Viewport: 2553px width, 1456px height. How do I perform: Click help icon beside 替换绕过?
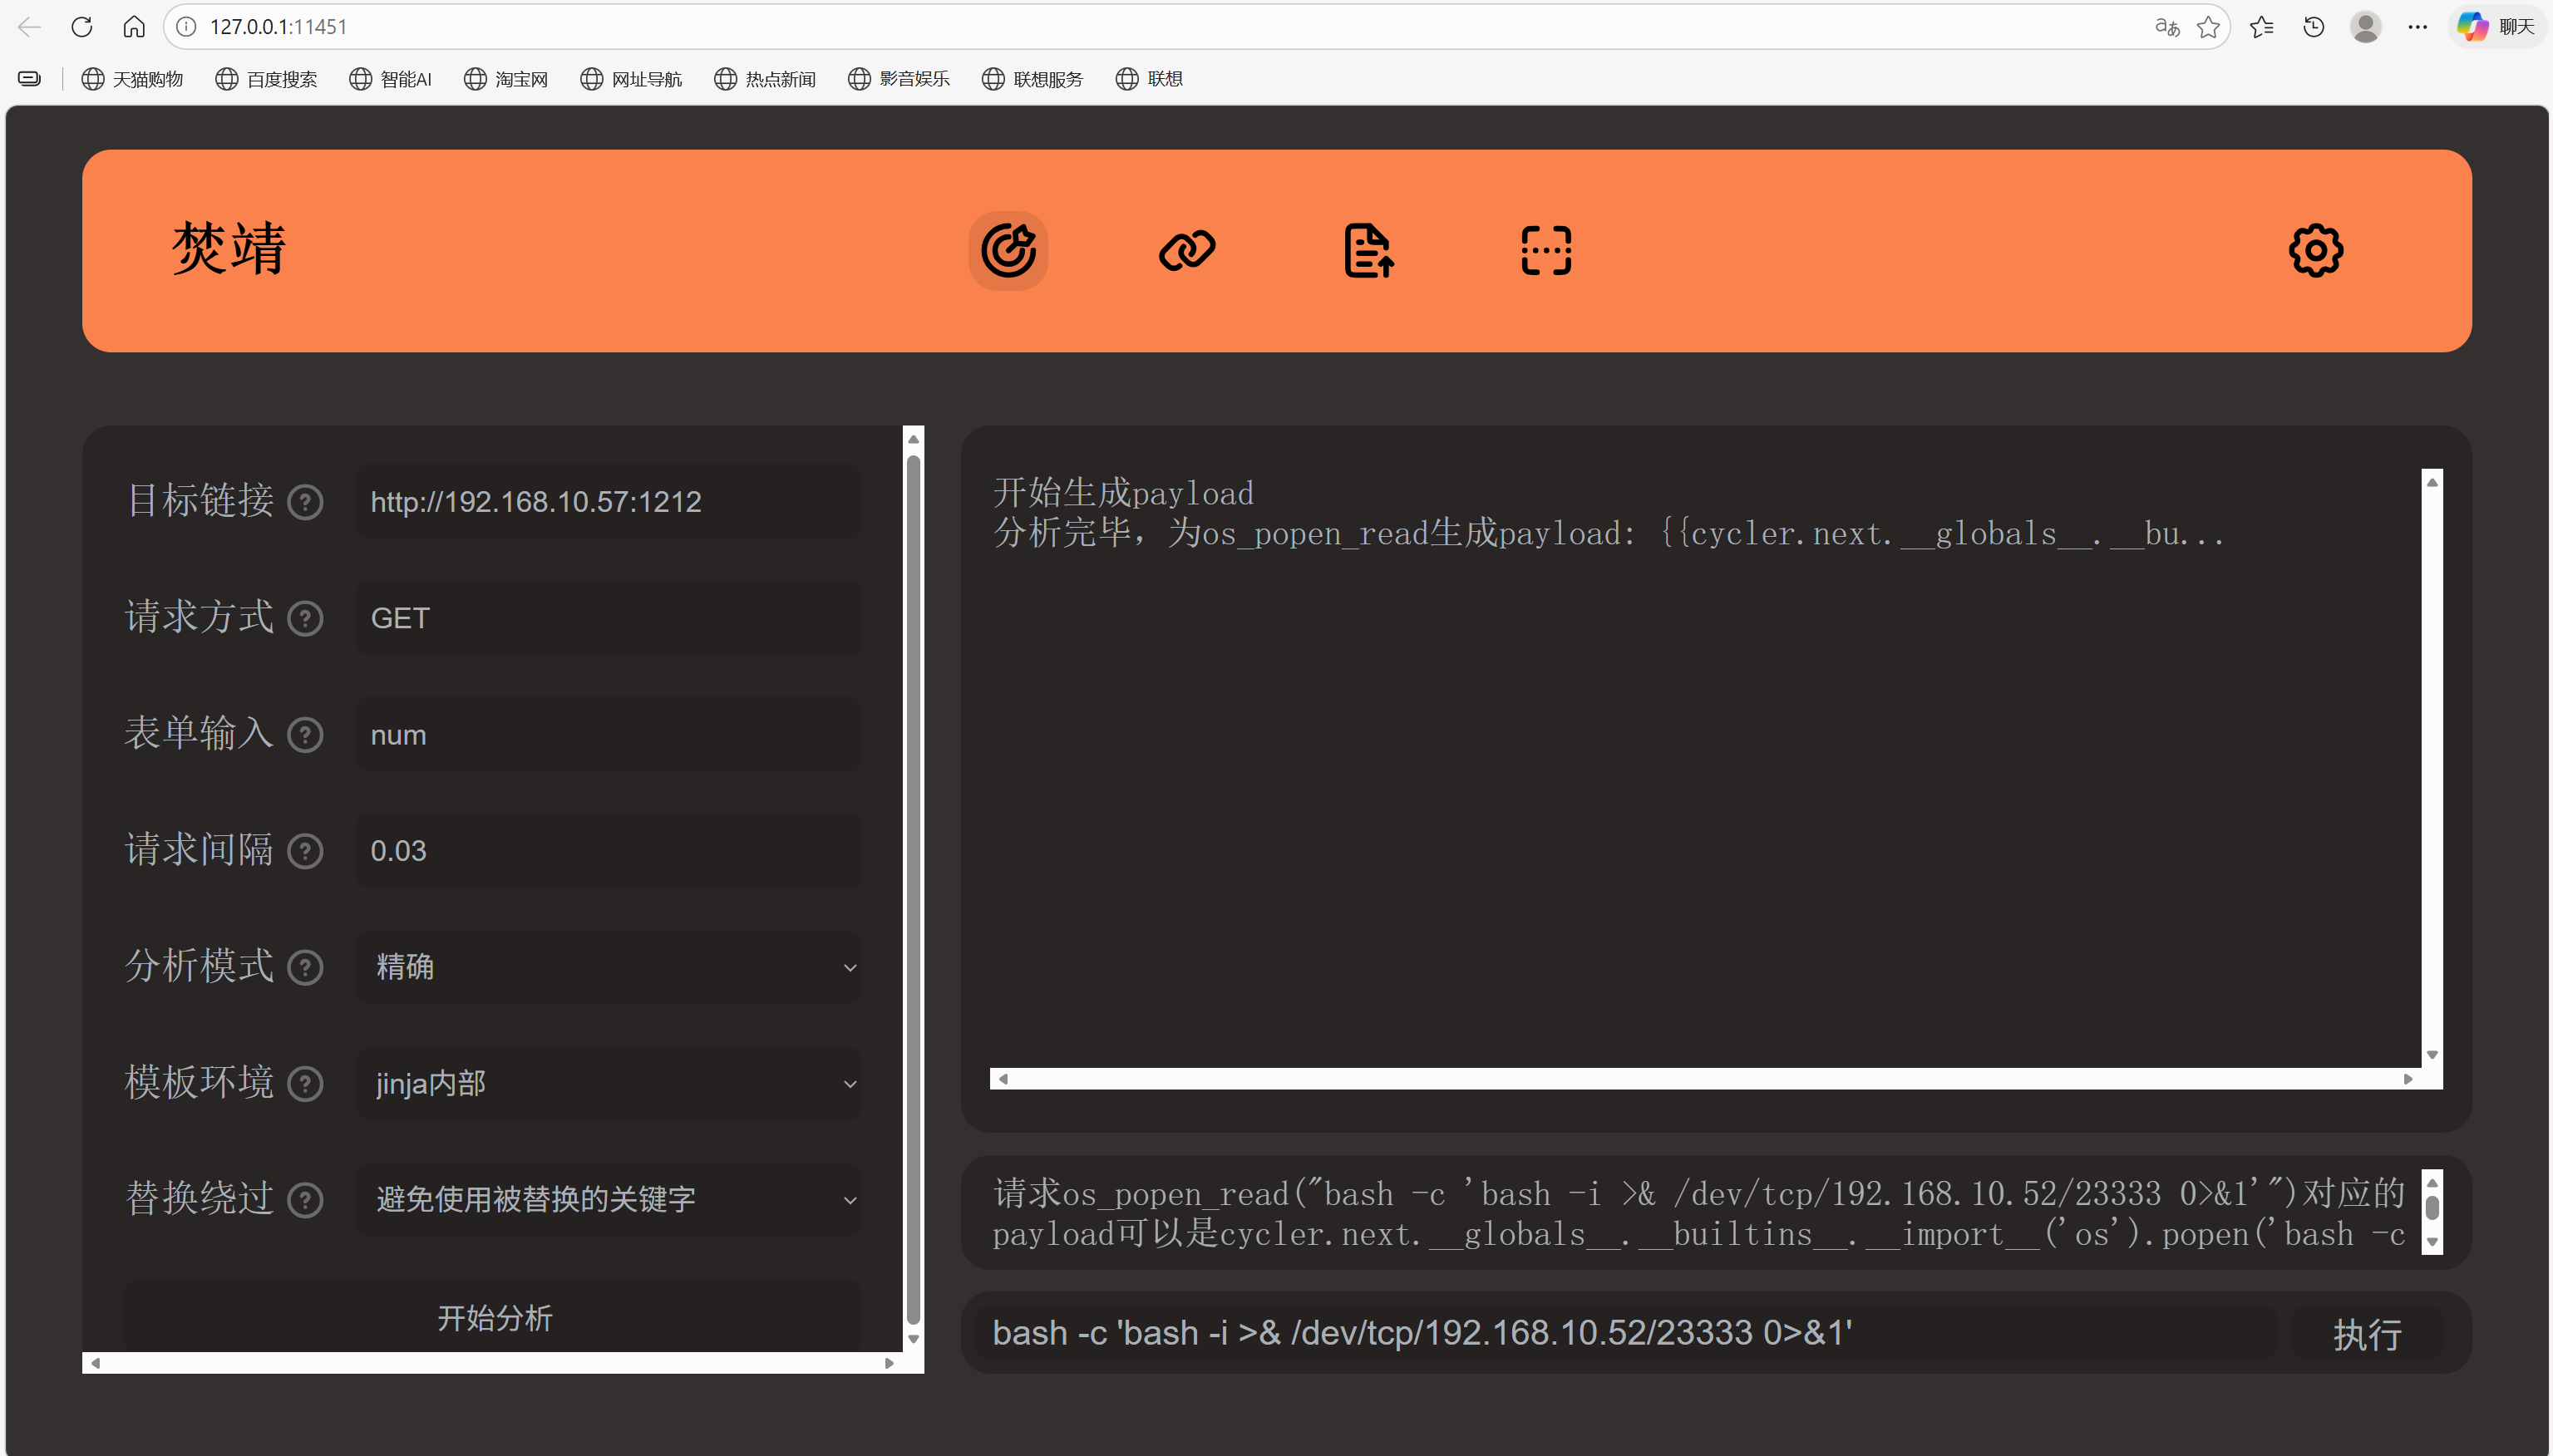(x=305, y=1200)
